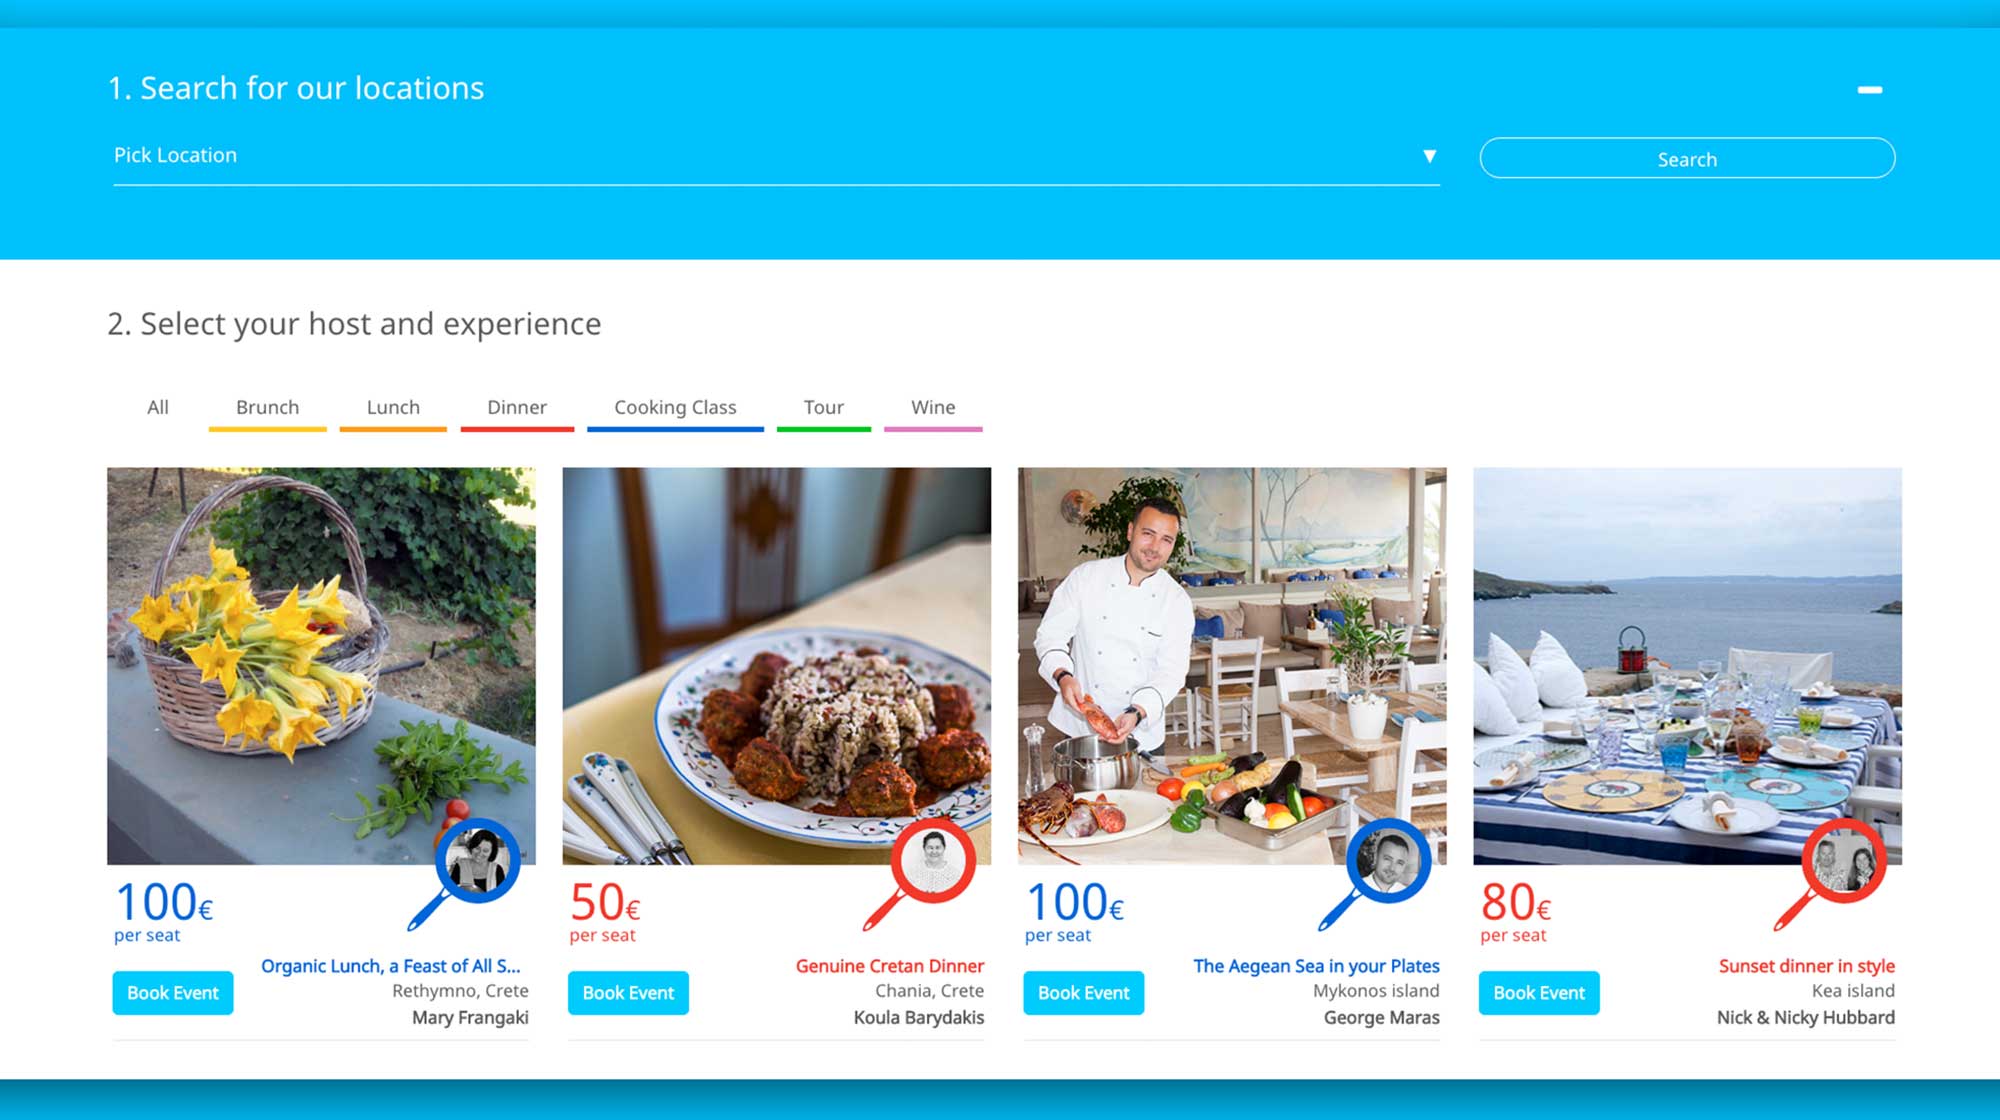Select the Tour category filter tab

coord(824,407)
